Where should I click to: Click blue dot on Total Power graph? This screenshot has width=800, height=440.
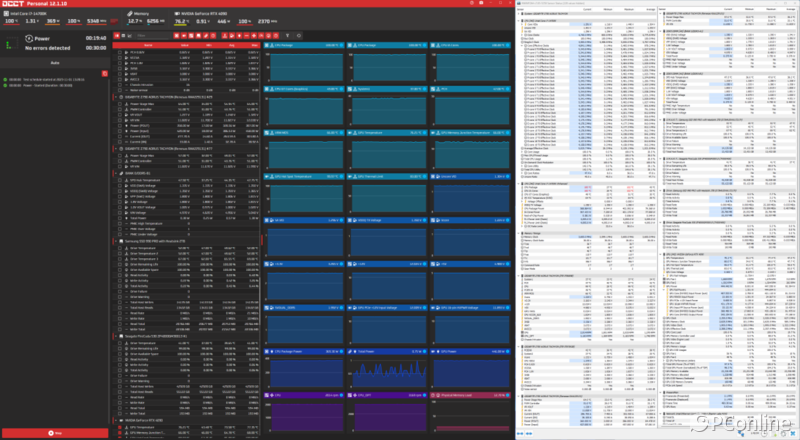pyautogui.click(x=424, y=352)
